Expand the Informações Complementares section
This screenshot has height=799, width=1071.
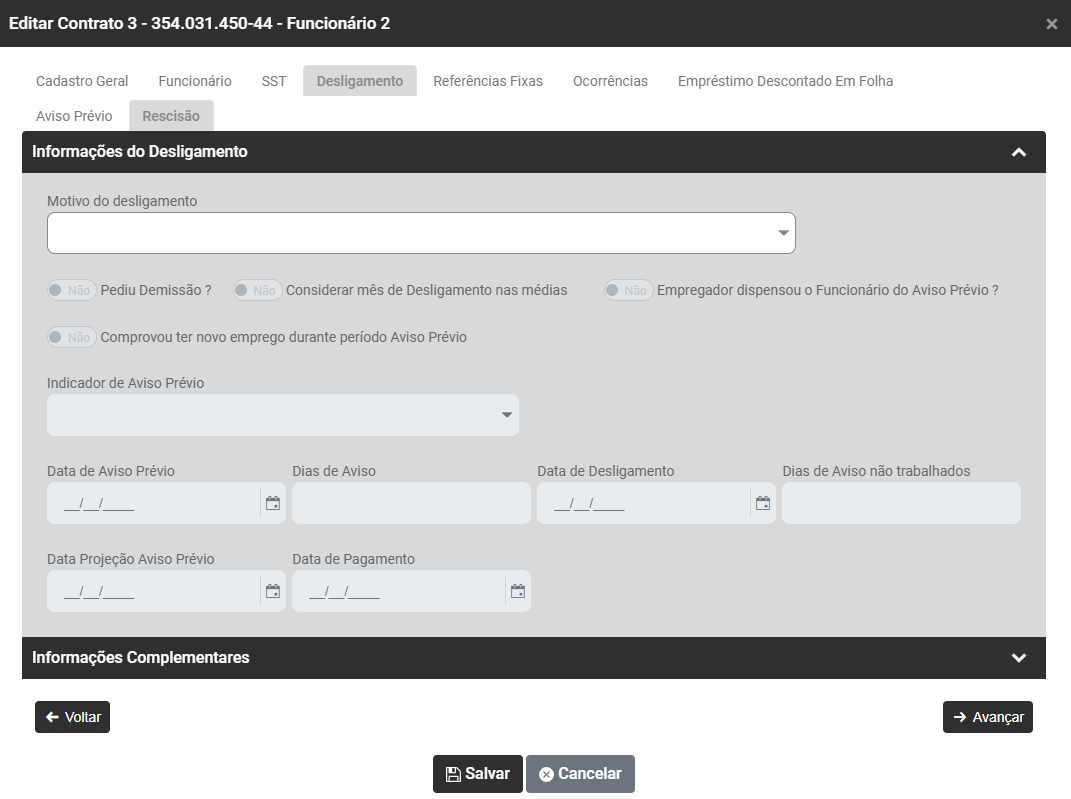[x=1018, y=658]
